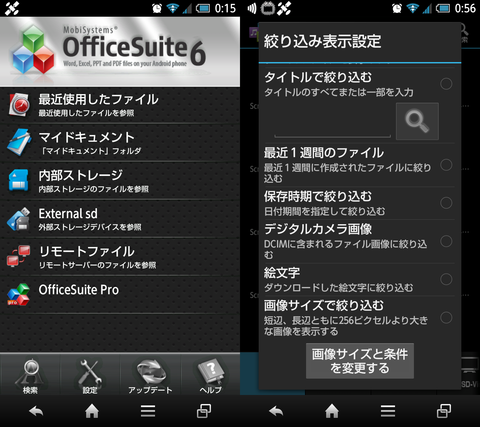Select the デジタルカメラ画像 radio button
This screenshot has height=427, width=480.
pyautogui.click(x=446, y=241)
